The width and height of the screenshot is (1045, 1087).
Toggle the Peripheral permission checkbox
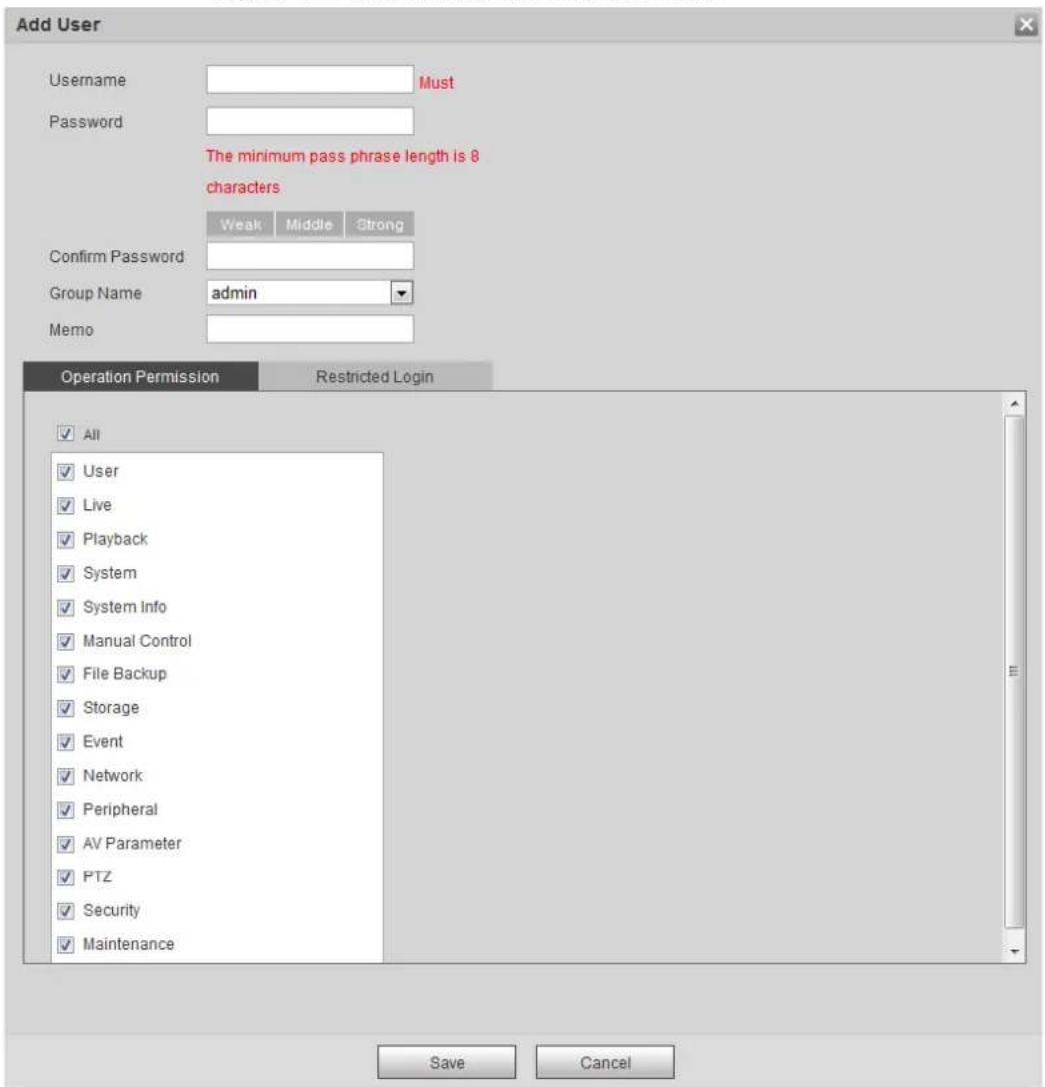pos(65,810)
